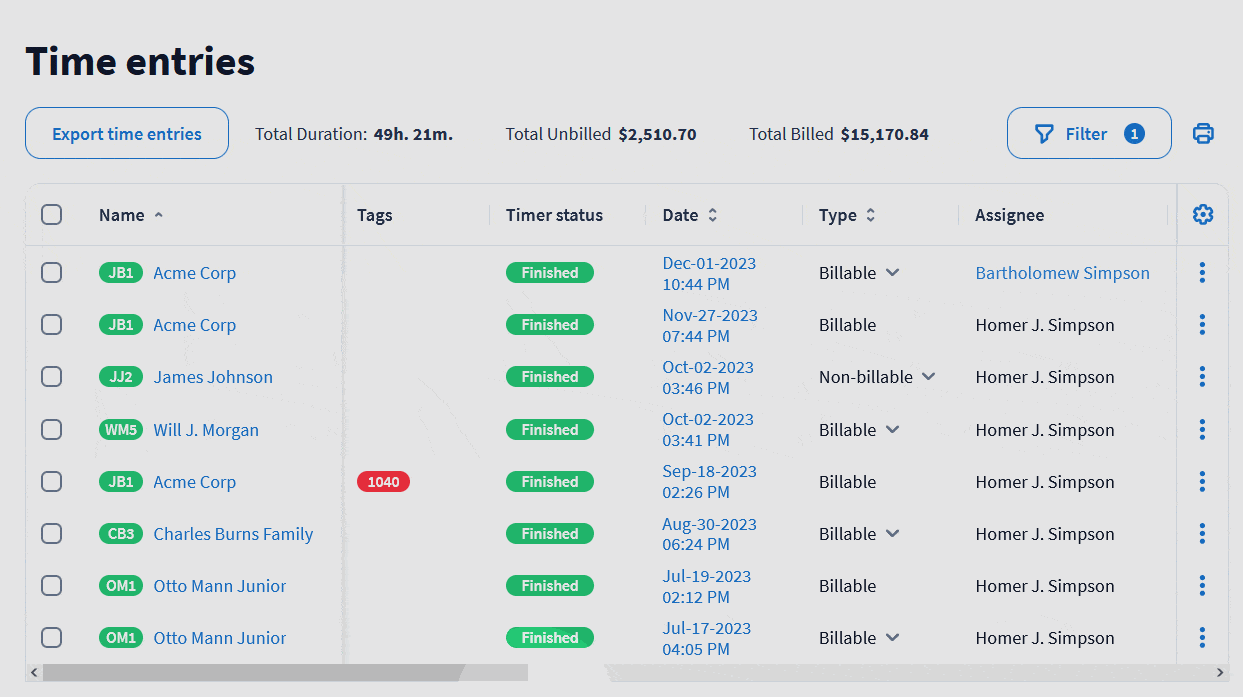Image resolution: width=1243 pixels, height=697 pixels.
Task: Click the red 1040 tag badge
Action: pos(383,481)
